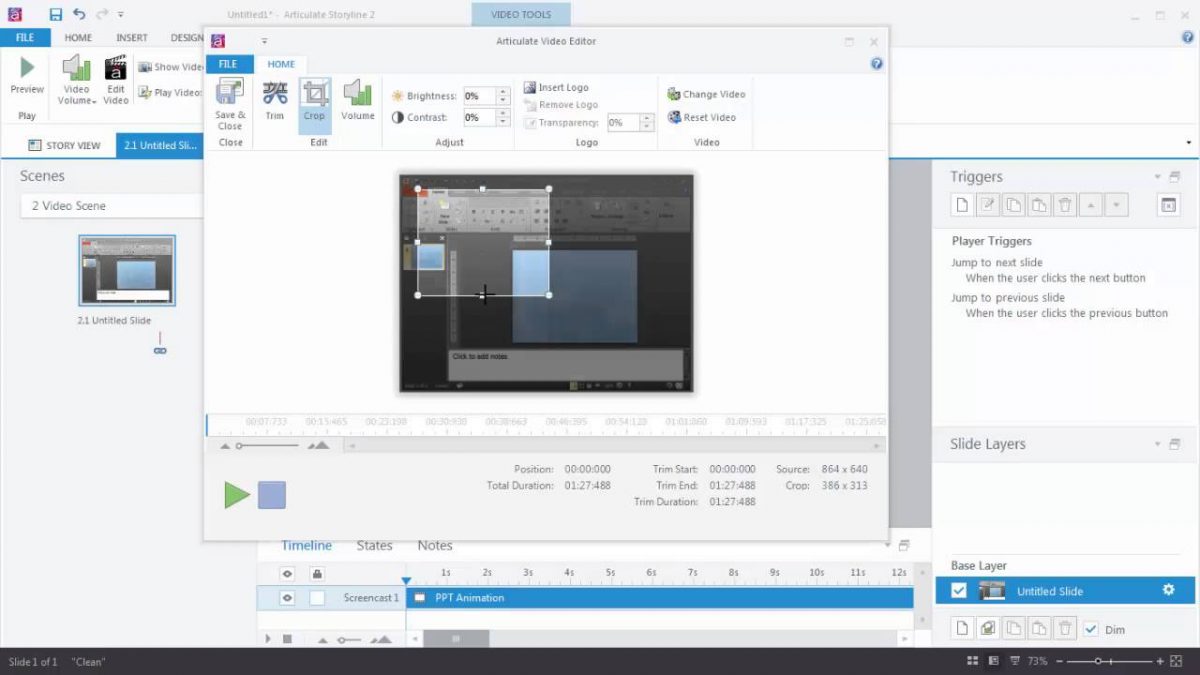Collapse the Slide Layers panel

click(1157, 444)
